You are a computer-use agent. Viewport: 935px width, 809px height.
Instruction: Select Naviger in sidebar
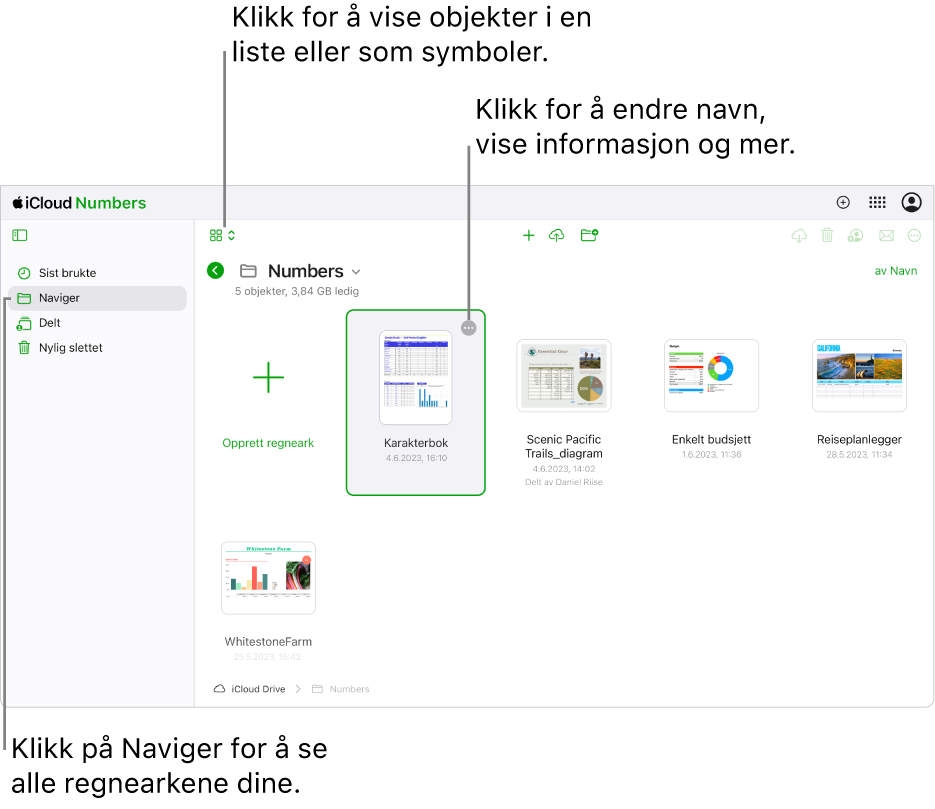click(x=97, y=298)
